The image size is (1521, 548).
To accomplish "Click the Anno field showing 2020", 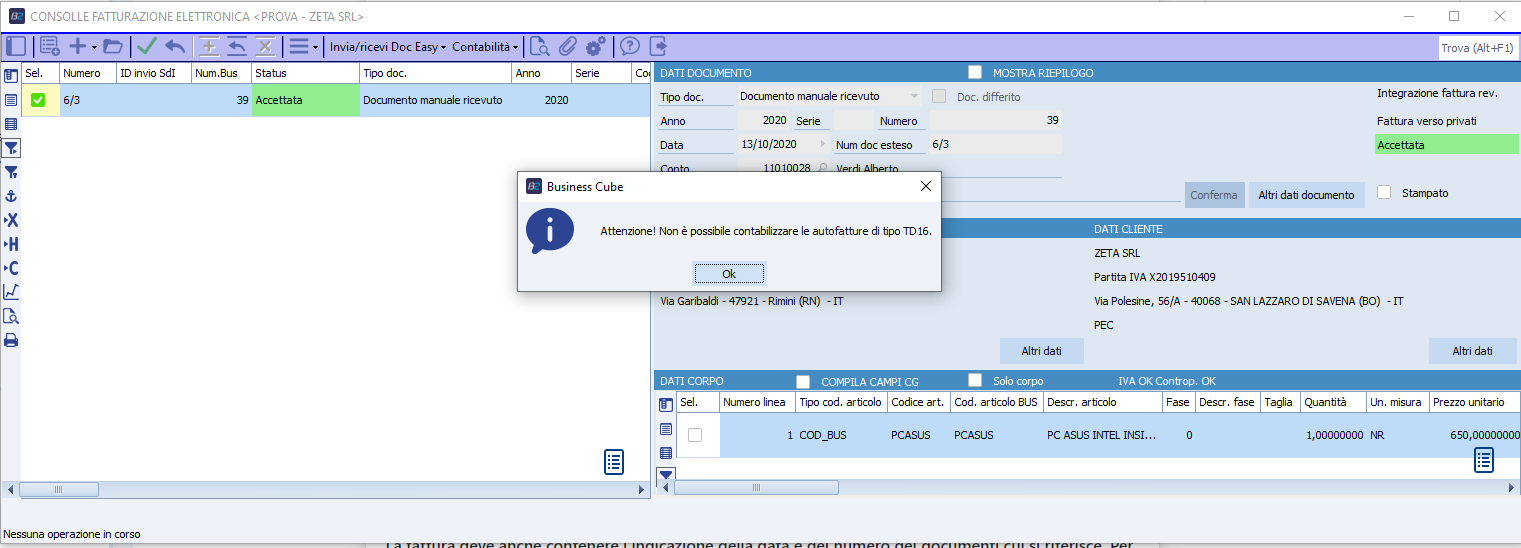I will coord(763,120).
